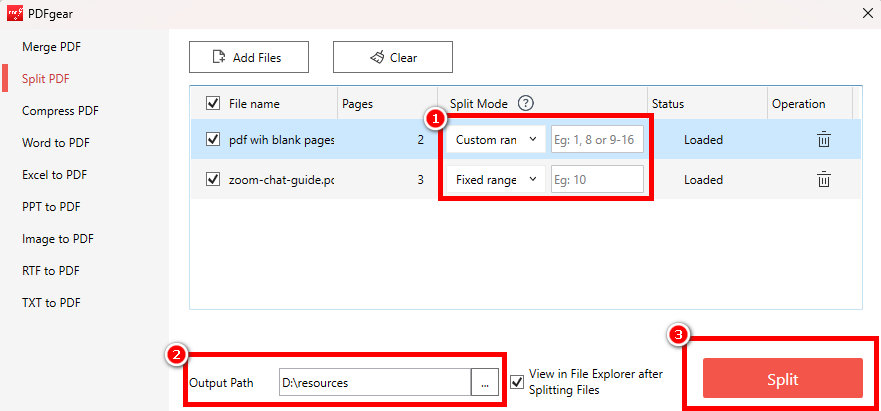This screenshot has width=881, height=411.
Task: Go to Image to PDF
Action: tap(58, 239)
